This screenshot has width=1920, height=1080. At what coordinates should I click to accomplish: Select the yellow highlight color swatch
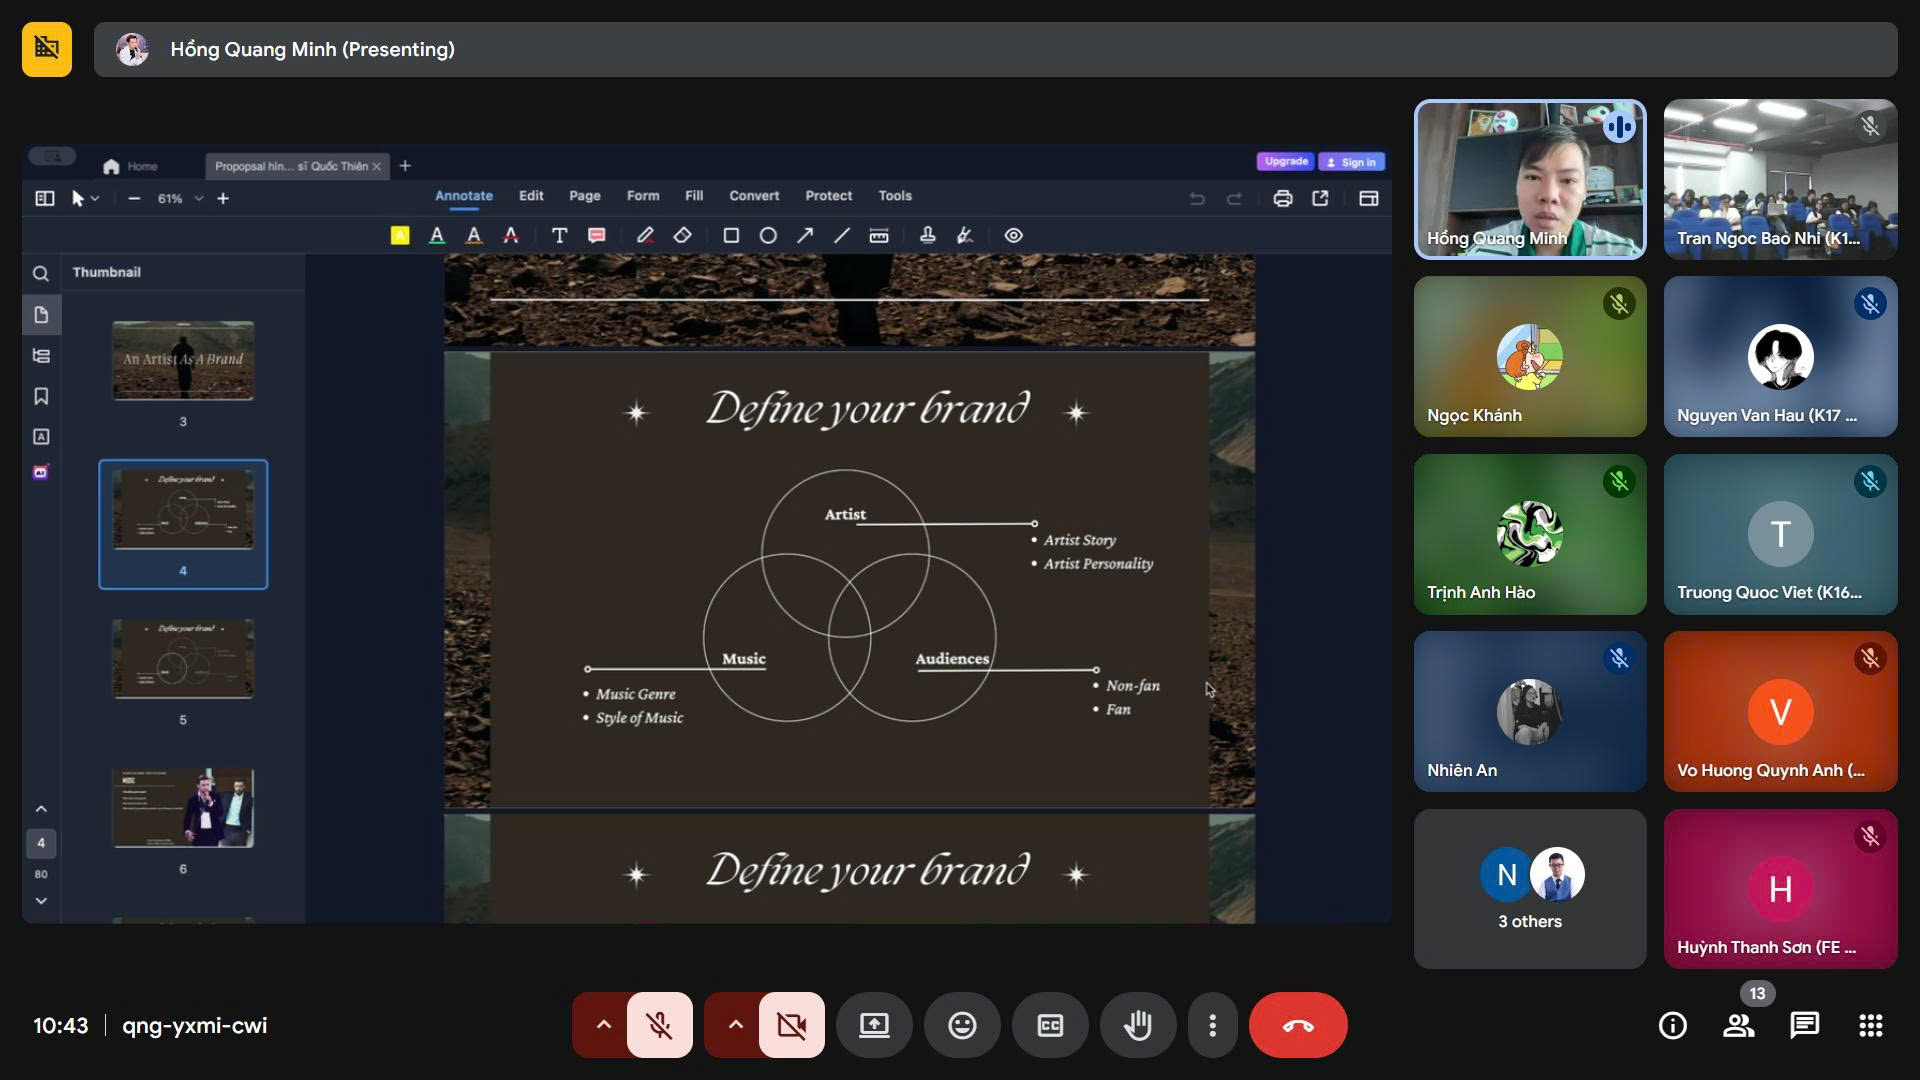(399, 236)
